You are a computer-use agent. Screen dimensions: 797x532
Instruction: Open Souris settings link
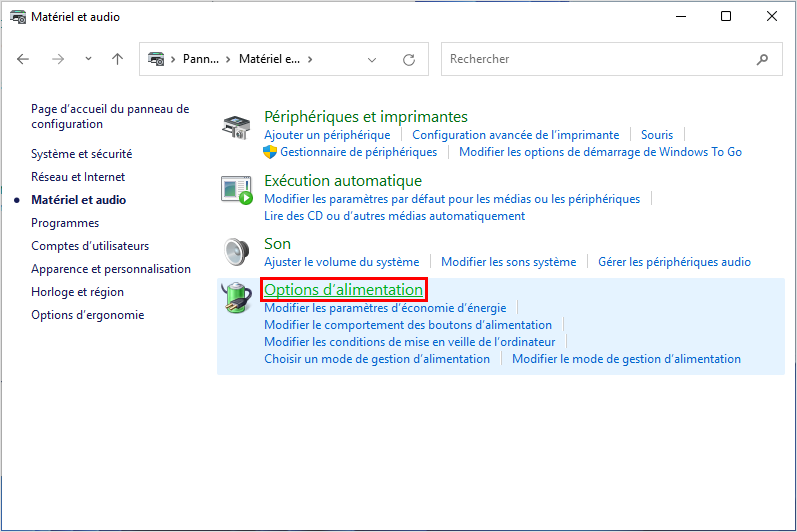(x=657, y=135)
